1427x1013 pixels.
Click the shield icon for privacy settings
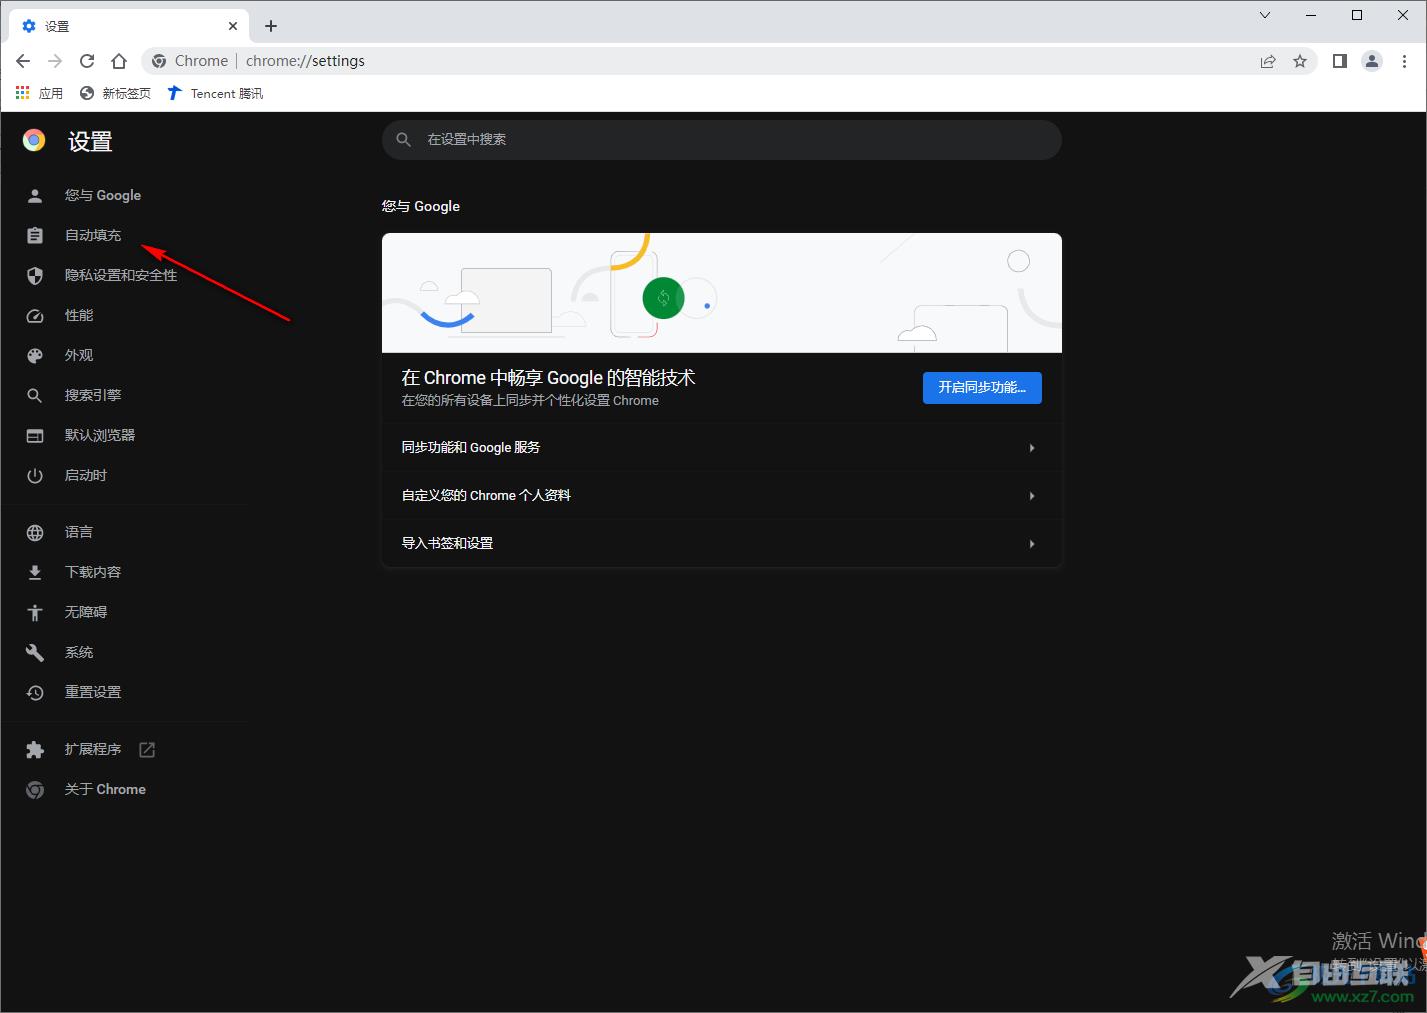click(x=35, y=275)
